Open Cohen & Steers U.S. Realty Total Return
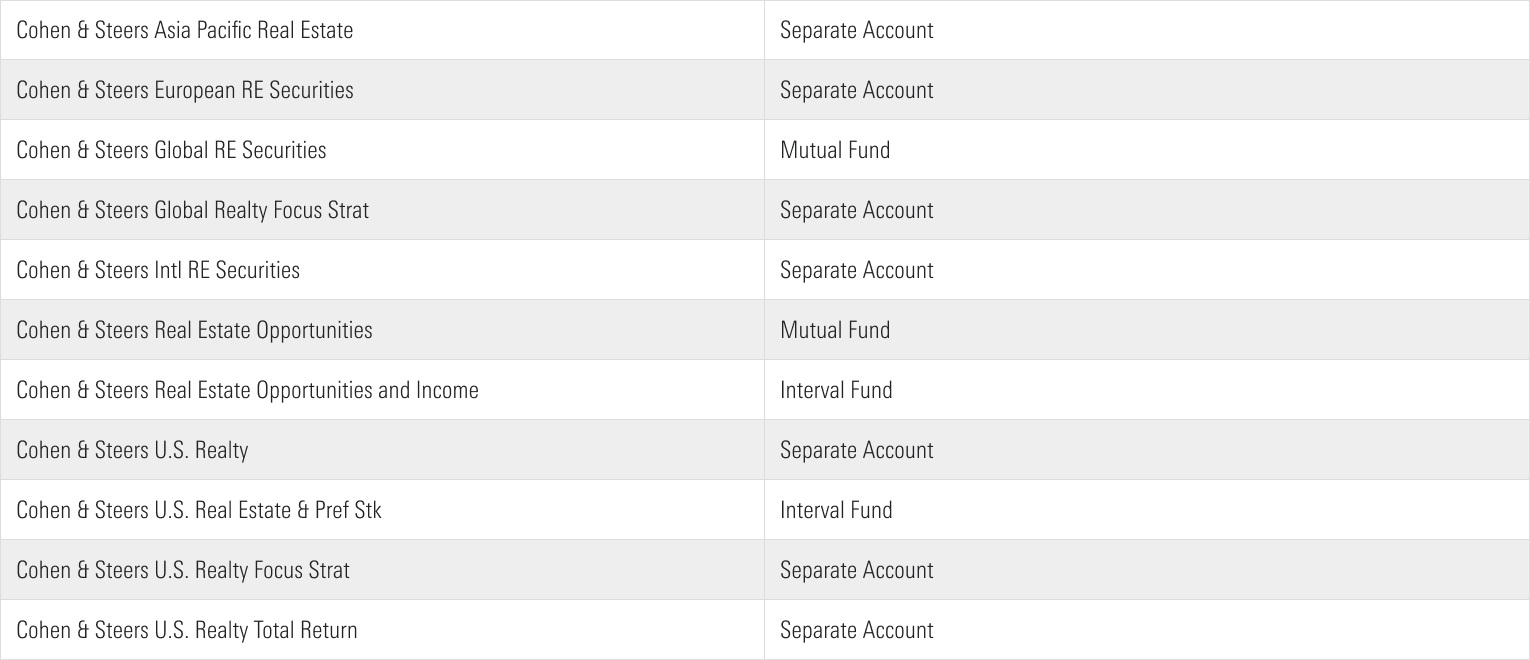Screen dimensions: 1530x660 coord(187,630)
